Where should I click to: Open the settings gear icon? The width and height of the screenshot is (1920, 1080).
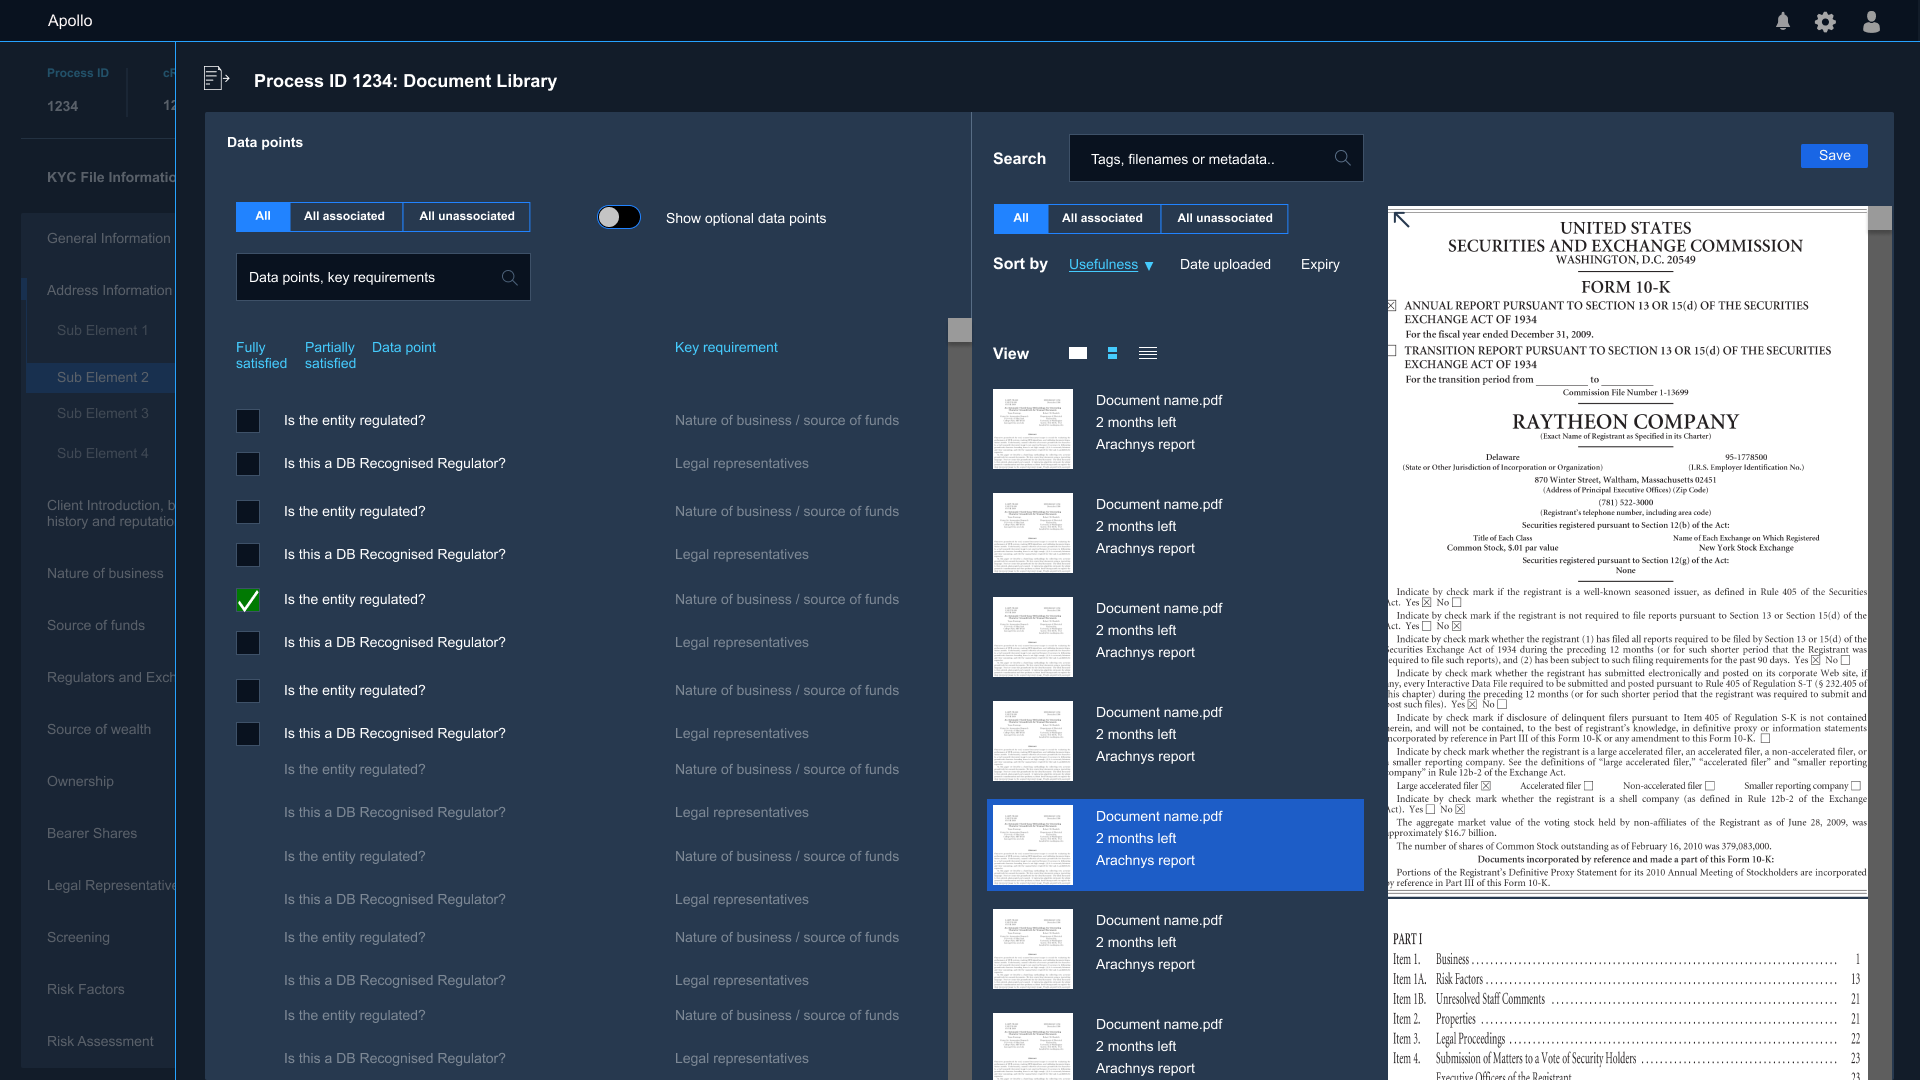coord(1825,22)
